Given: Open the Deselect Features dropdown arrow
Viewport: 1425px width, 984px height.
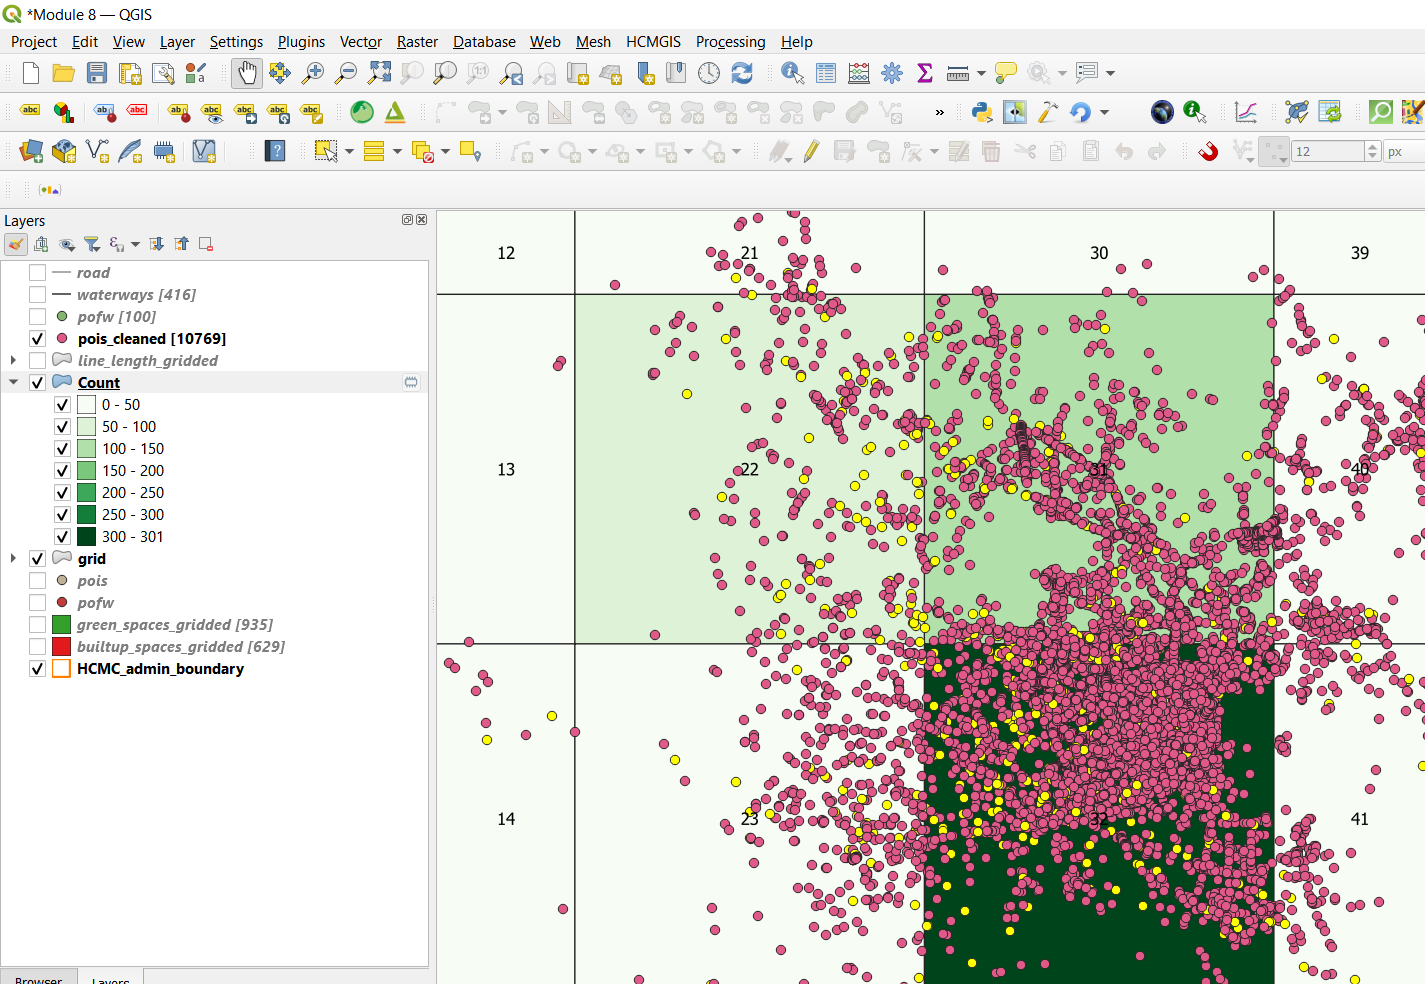Looking at the screenshot, I should [445, 152].
